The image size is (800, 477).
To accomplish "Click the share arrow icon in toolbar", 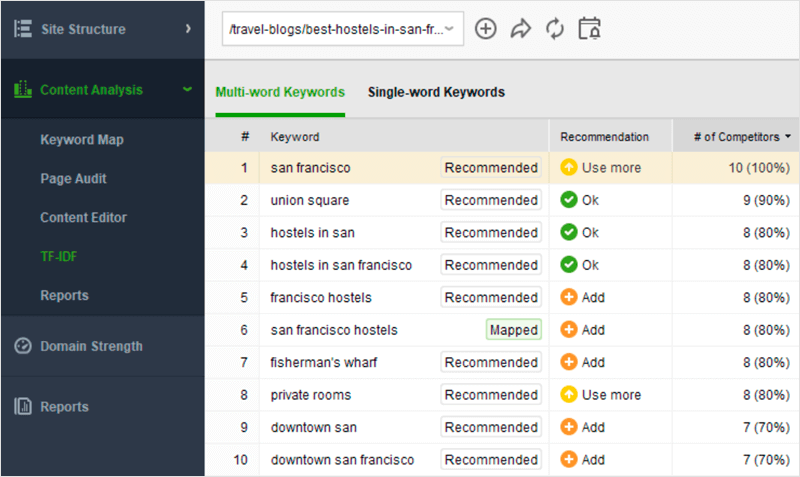I will pos(520,29).
